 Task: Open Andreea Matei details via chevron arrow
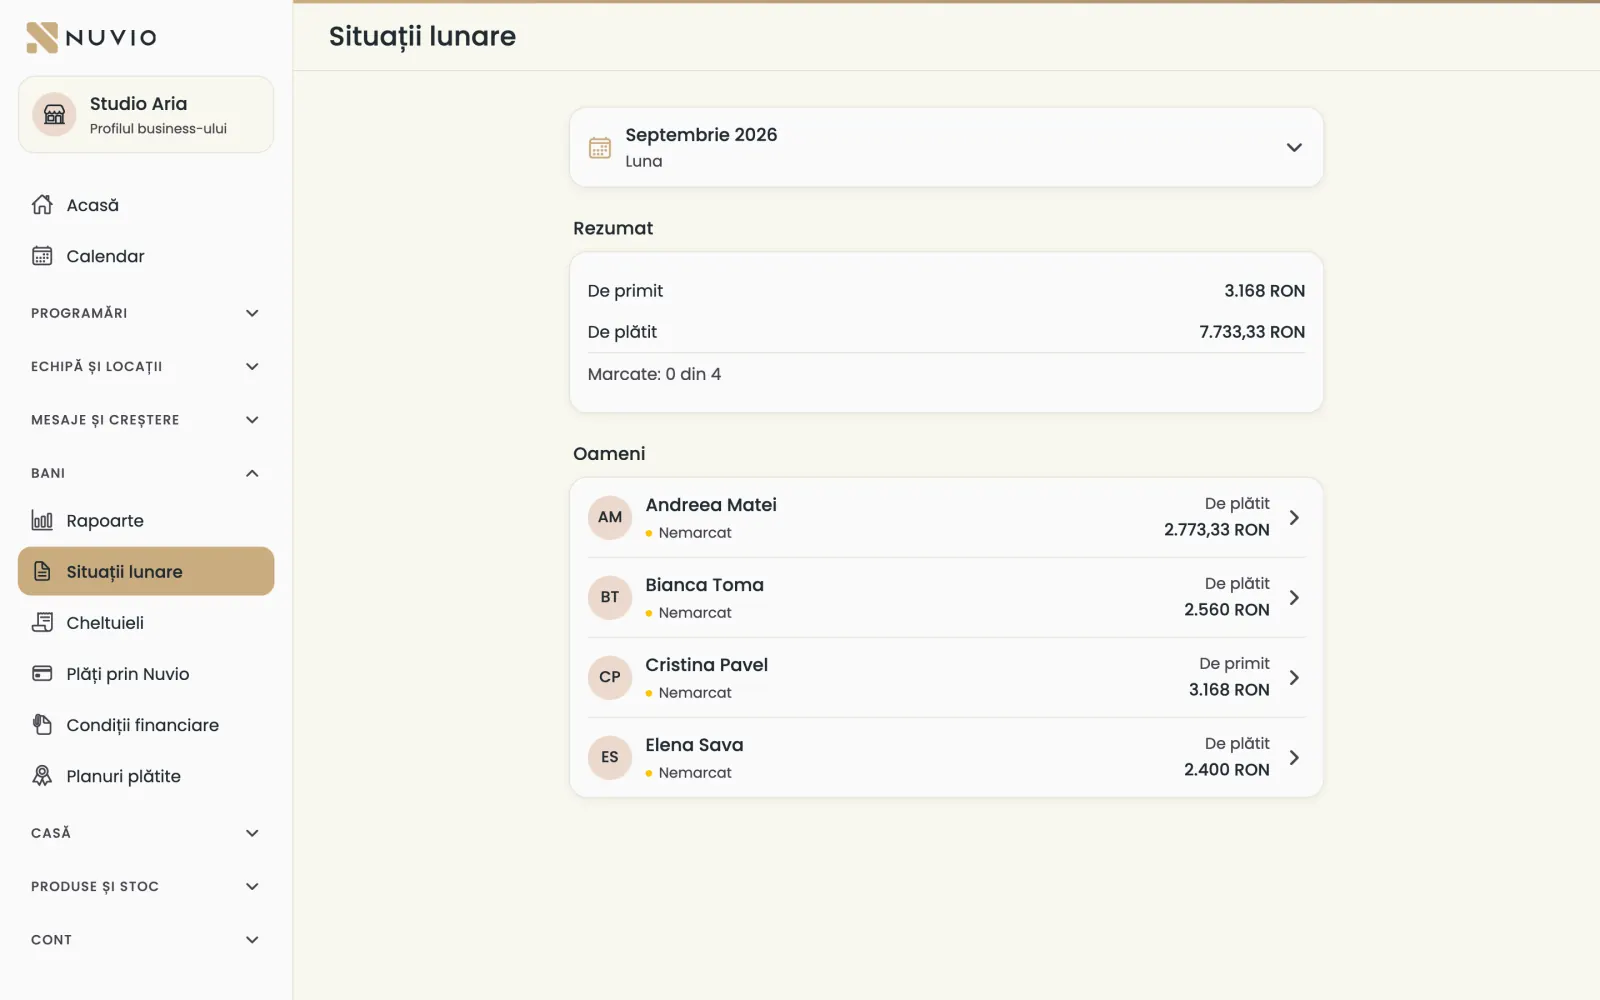[x=1294, y=517]
